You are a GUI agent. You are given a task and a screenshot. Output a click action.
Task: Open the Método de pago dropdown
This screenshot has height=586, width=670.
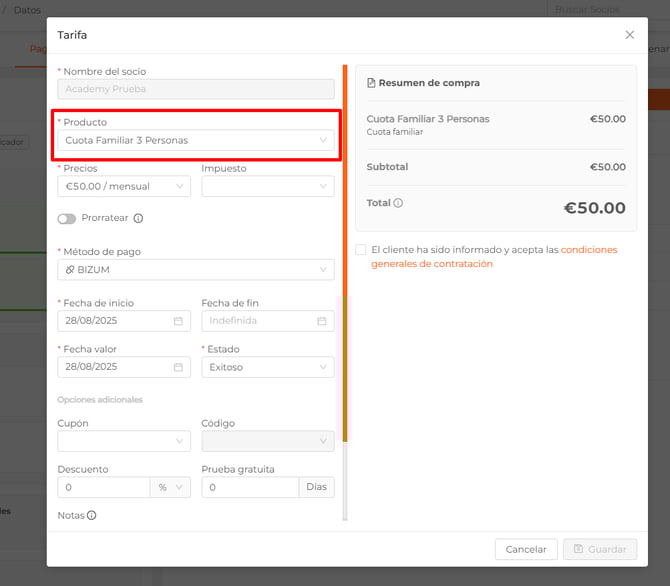click(x=195, y=270)
